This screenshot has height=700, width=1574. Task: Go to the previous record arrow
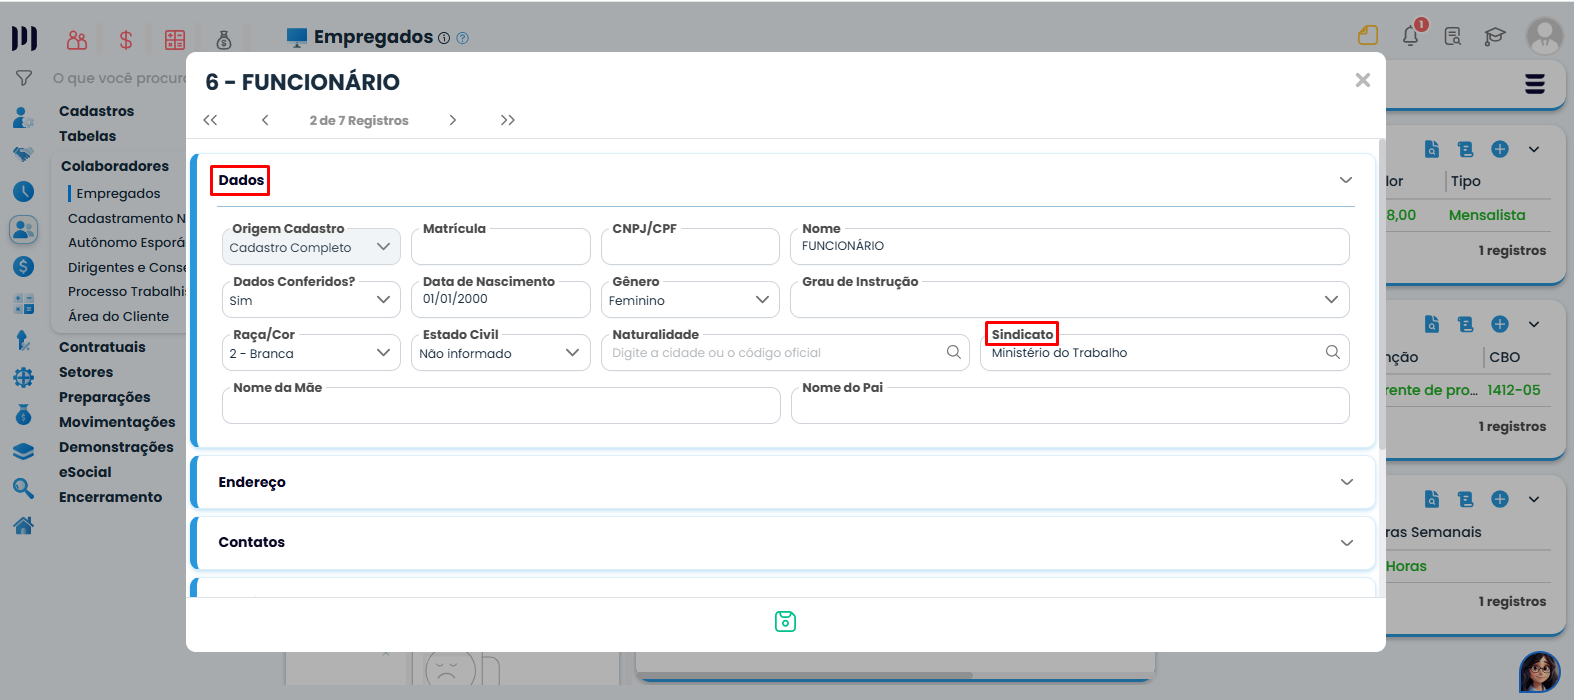point(265,120)
